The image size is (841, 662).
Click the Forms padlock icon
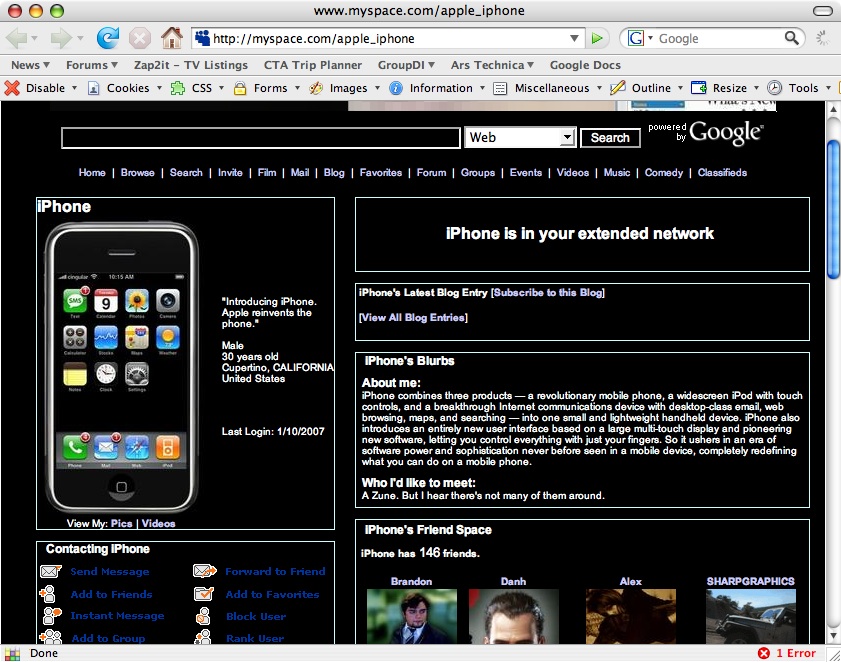(240, 88)
